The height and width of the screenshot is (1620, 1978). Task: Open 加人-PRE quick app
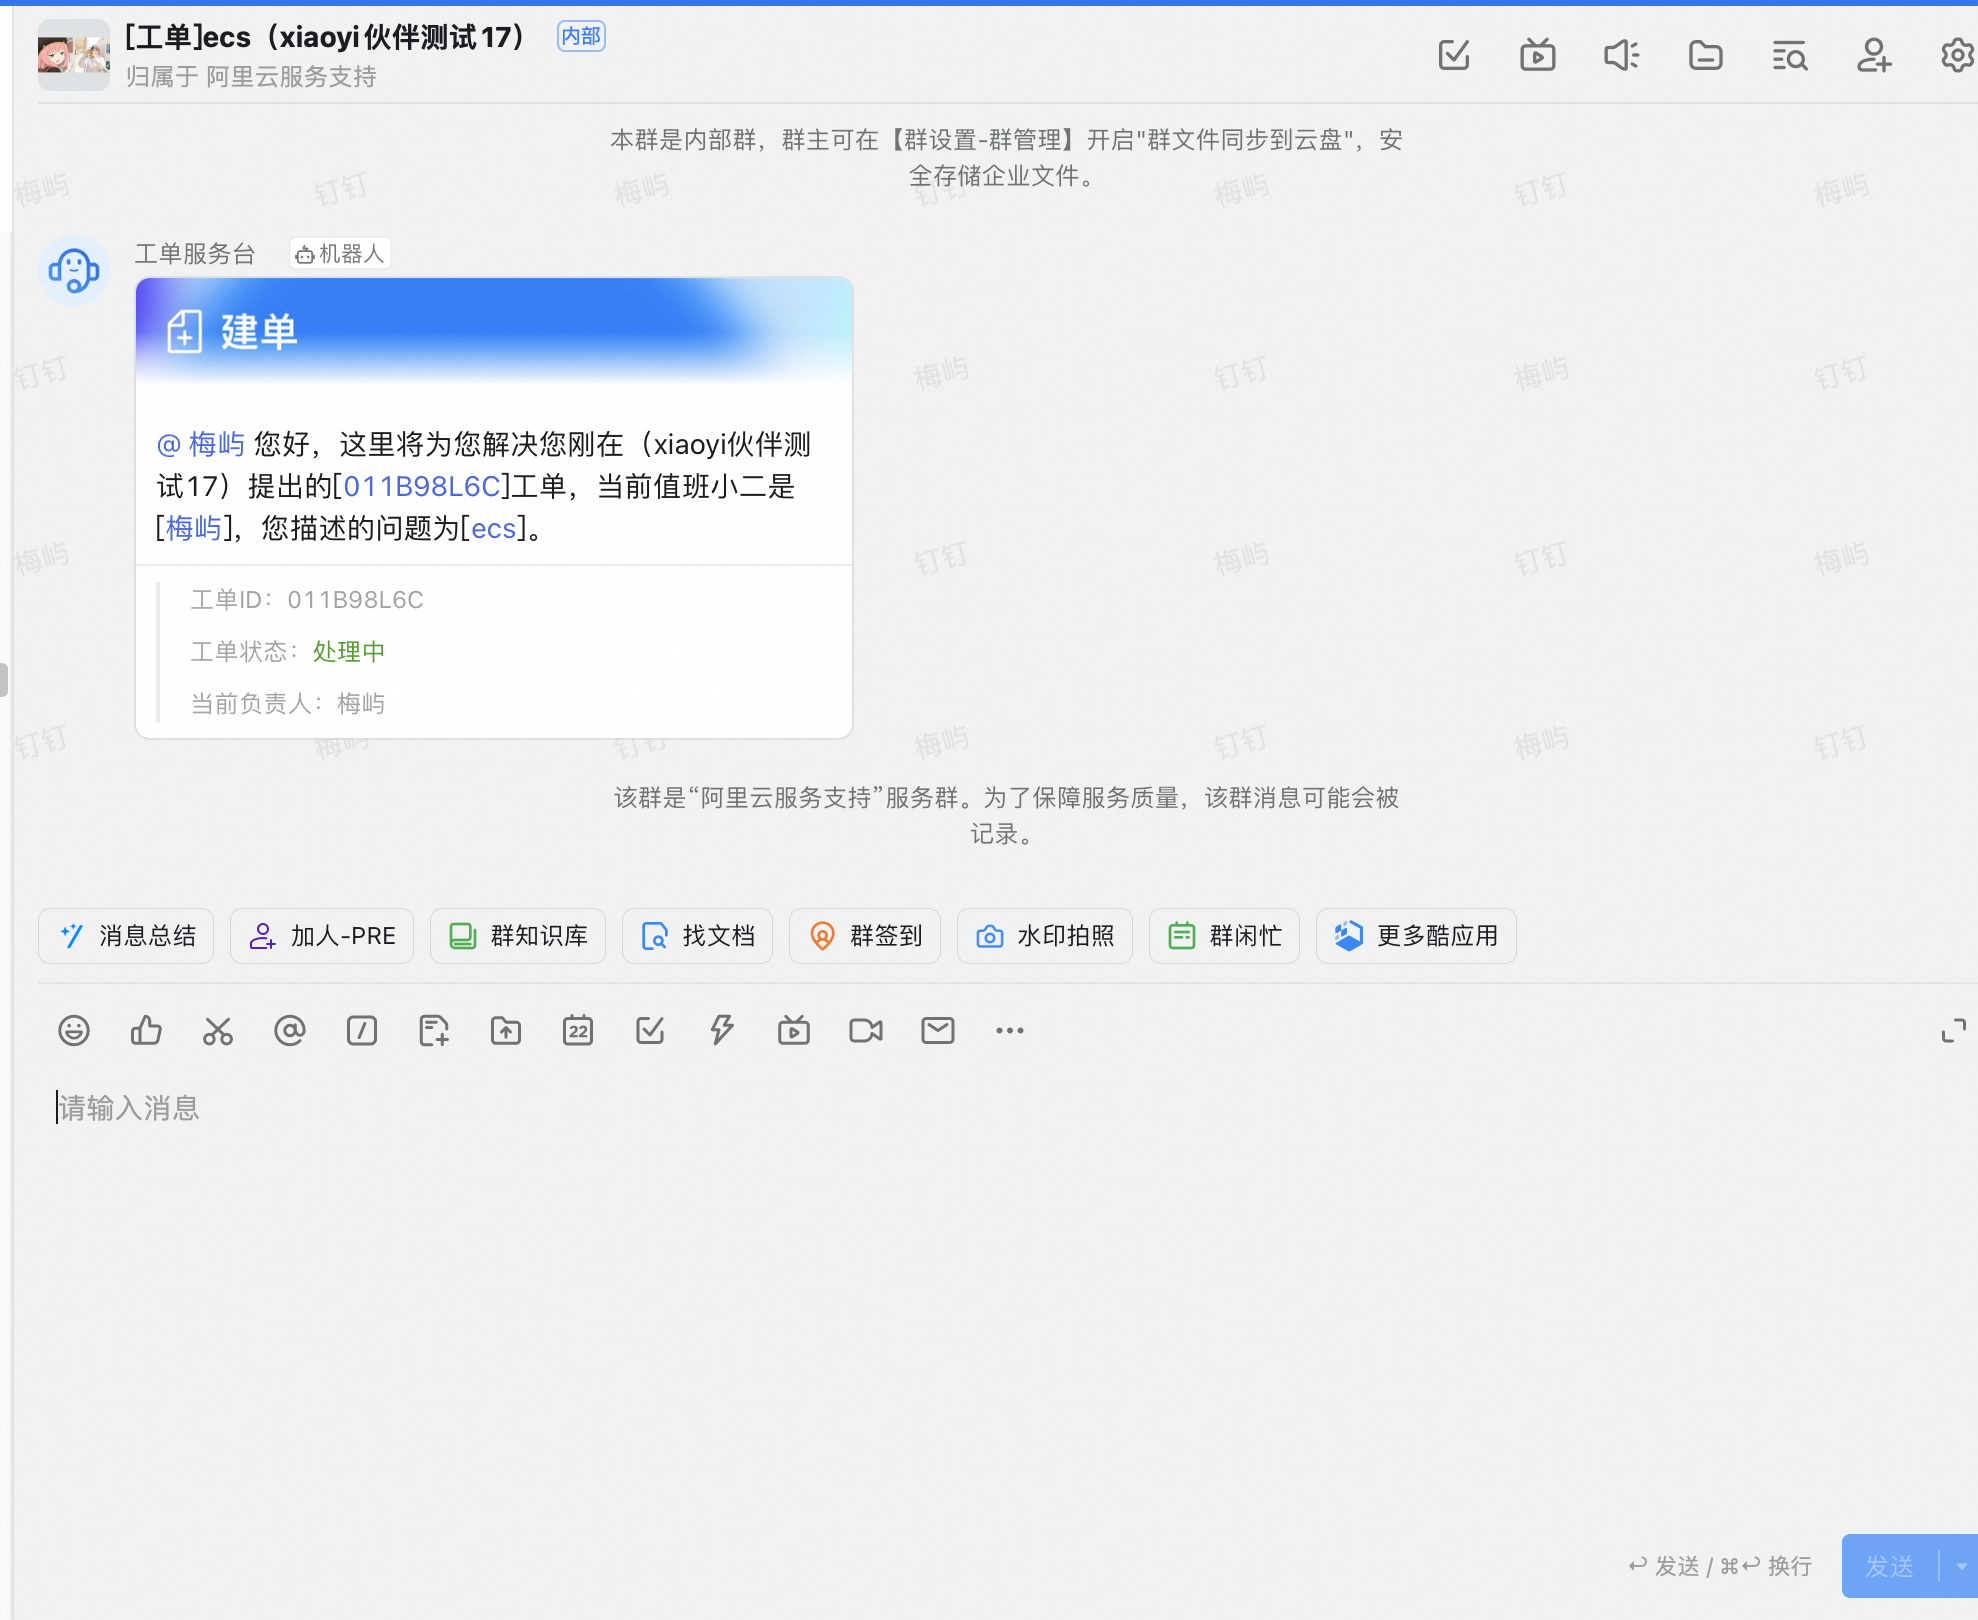pos(322,936)
